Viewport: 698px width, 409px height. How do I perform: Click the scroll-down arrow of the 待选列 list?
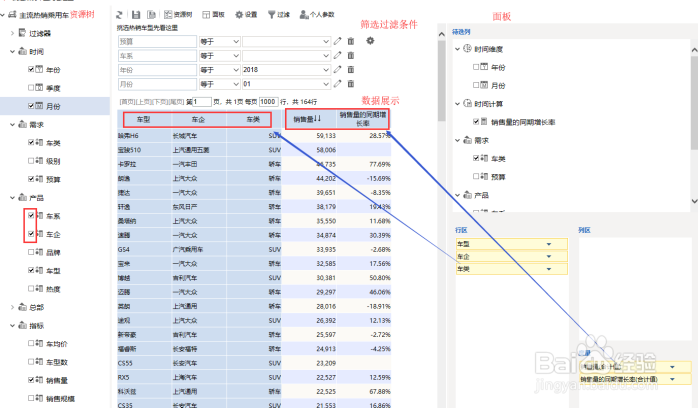click(694, 201)
